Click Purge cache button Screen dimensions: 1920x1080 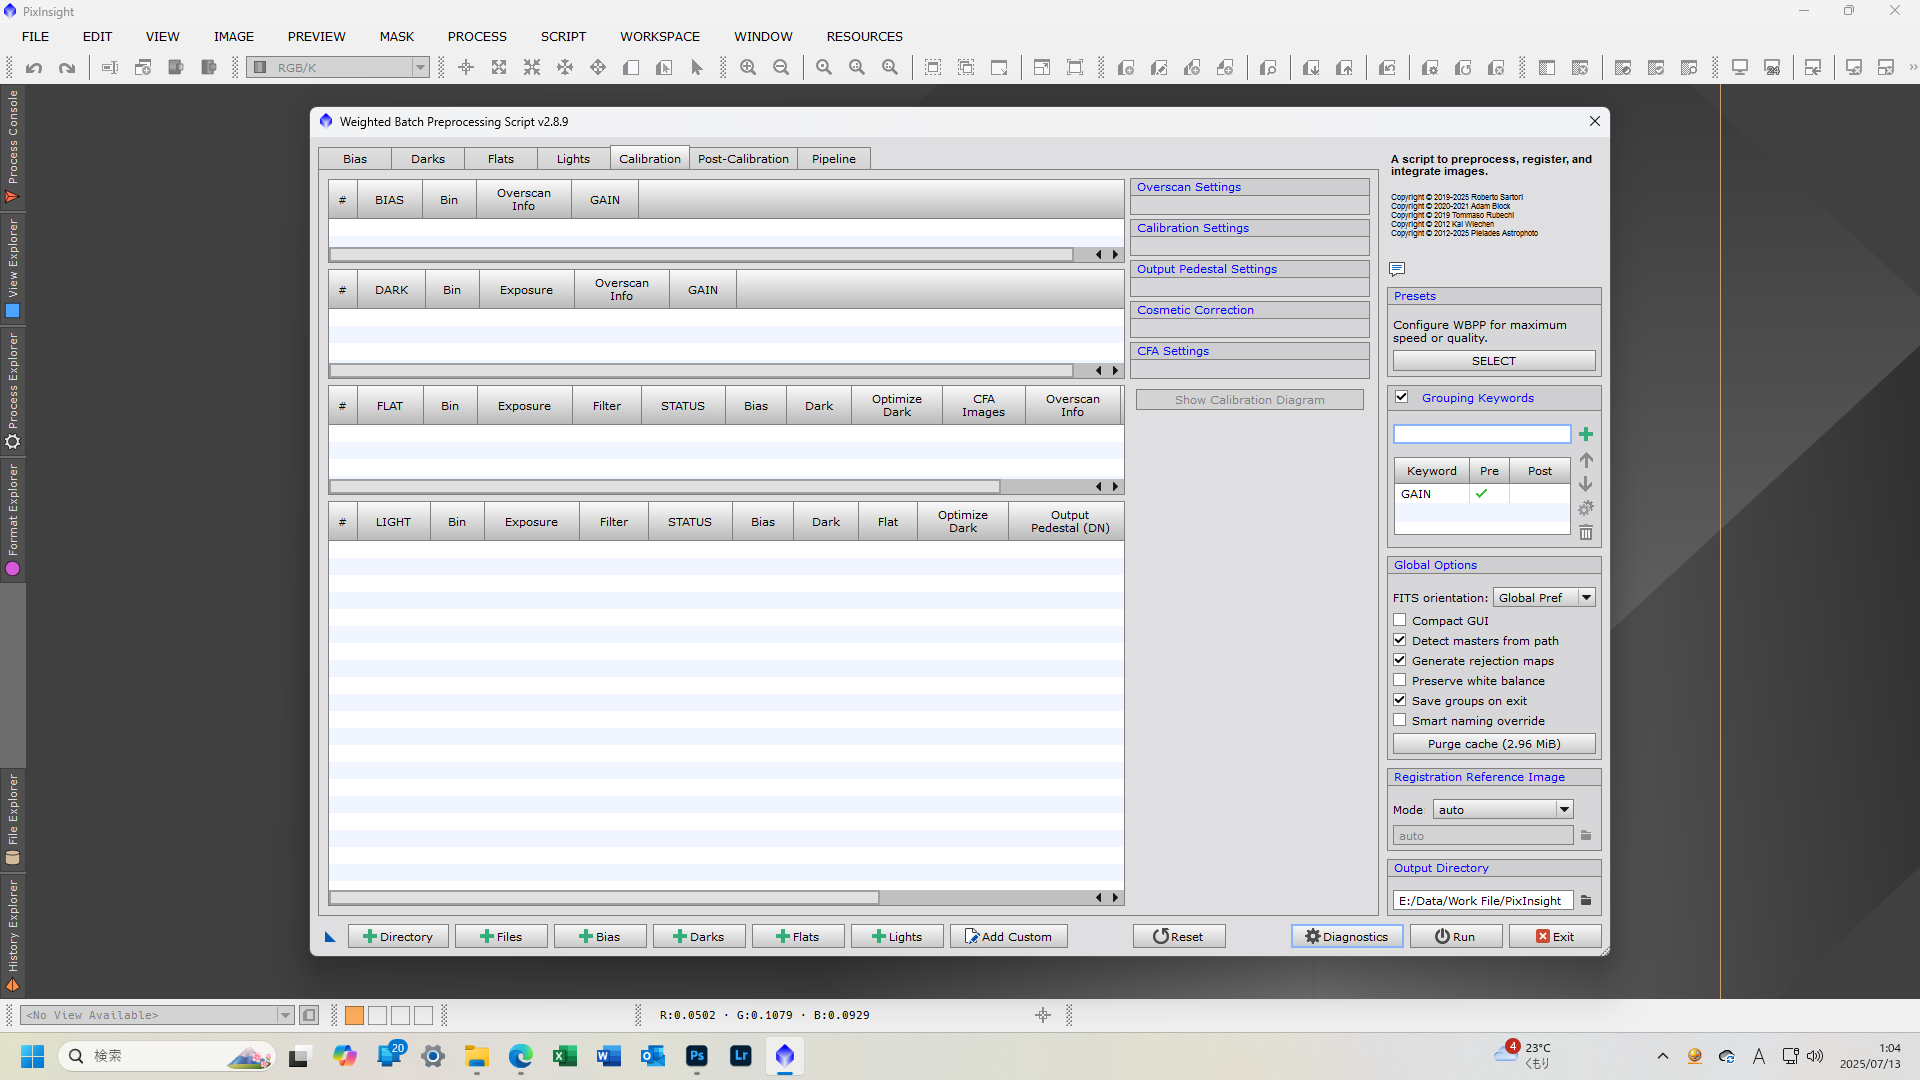[x=1494, y=744]
